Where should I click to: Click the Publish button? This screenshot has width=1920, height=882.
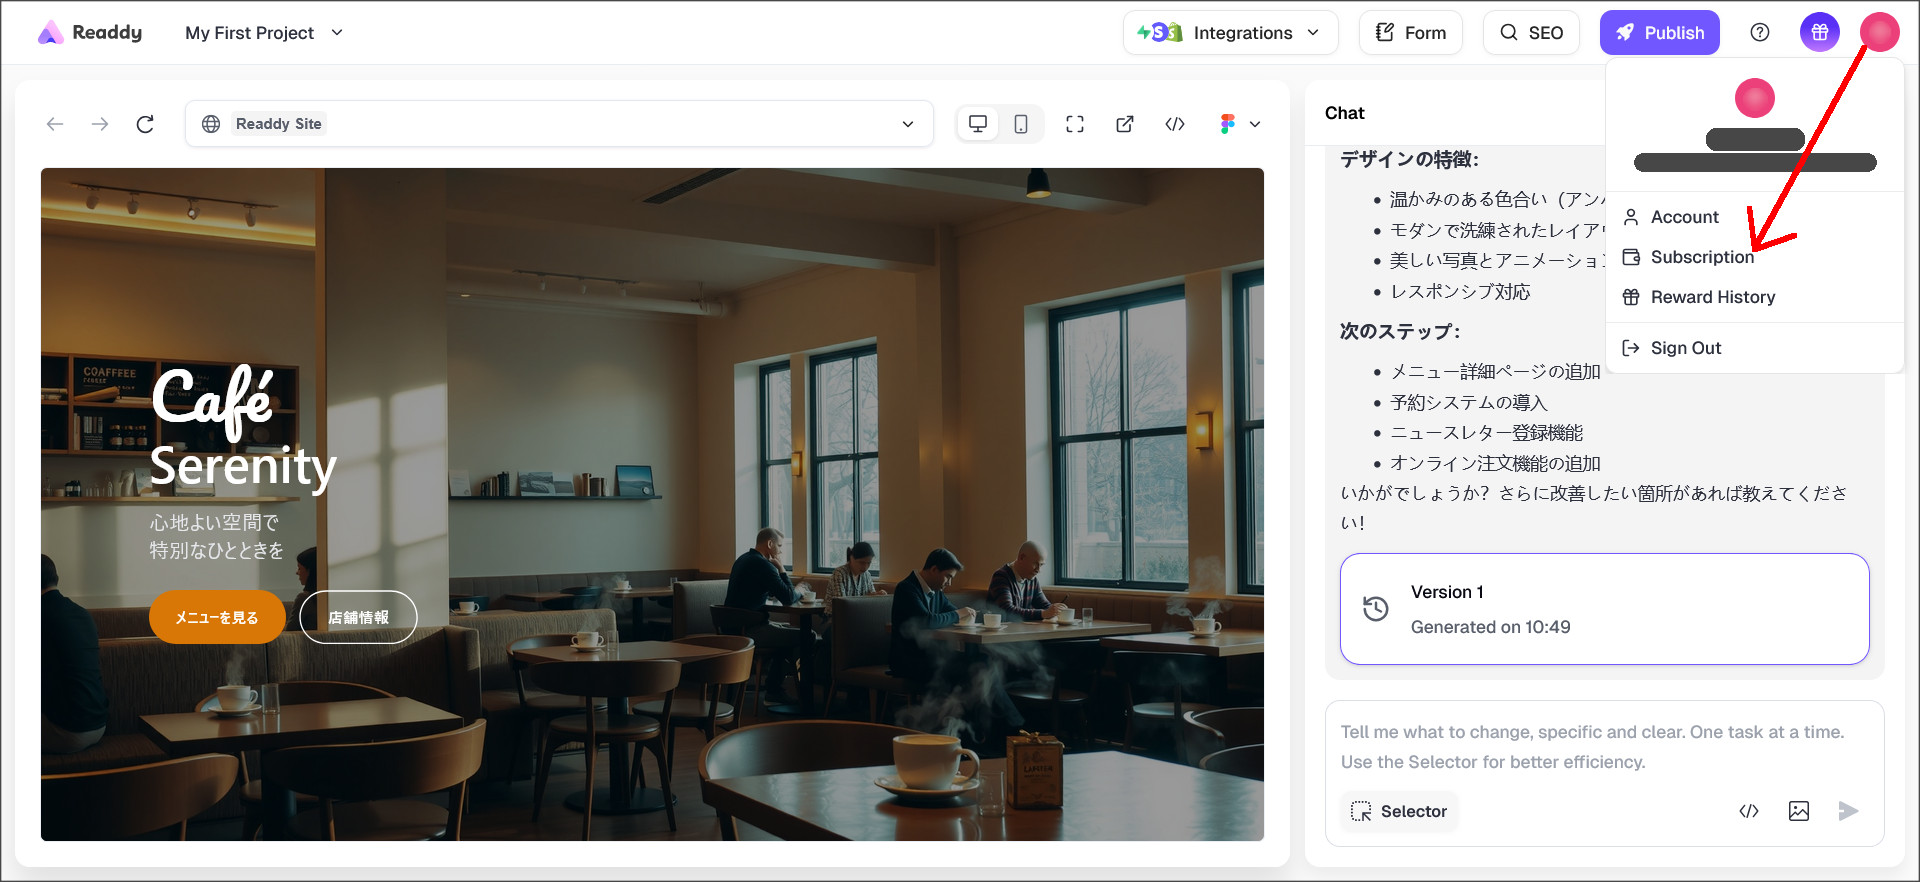point(1659,33)
